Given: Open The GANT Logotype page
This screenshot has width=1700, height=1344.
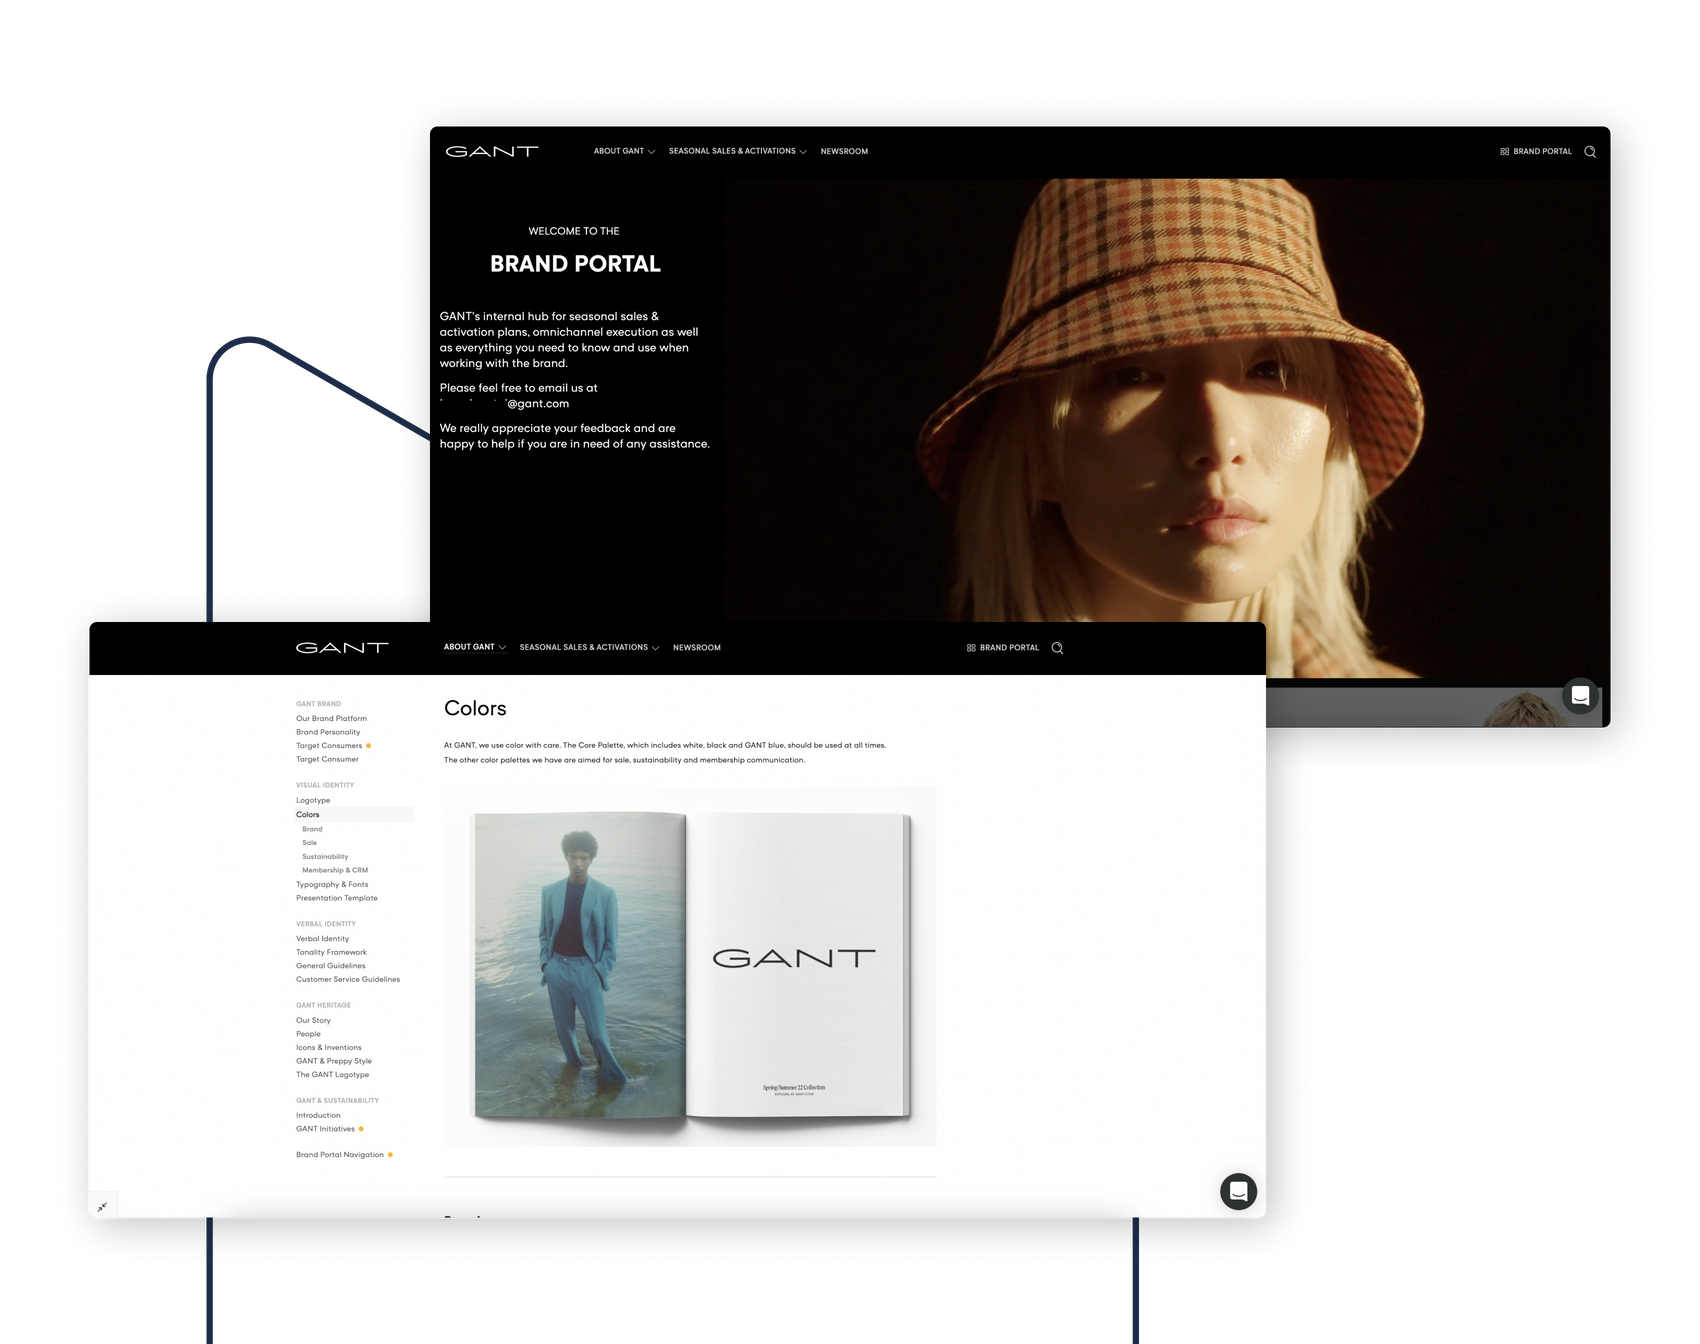Looking at the screenshot, I should tap(332, 1075).
